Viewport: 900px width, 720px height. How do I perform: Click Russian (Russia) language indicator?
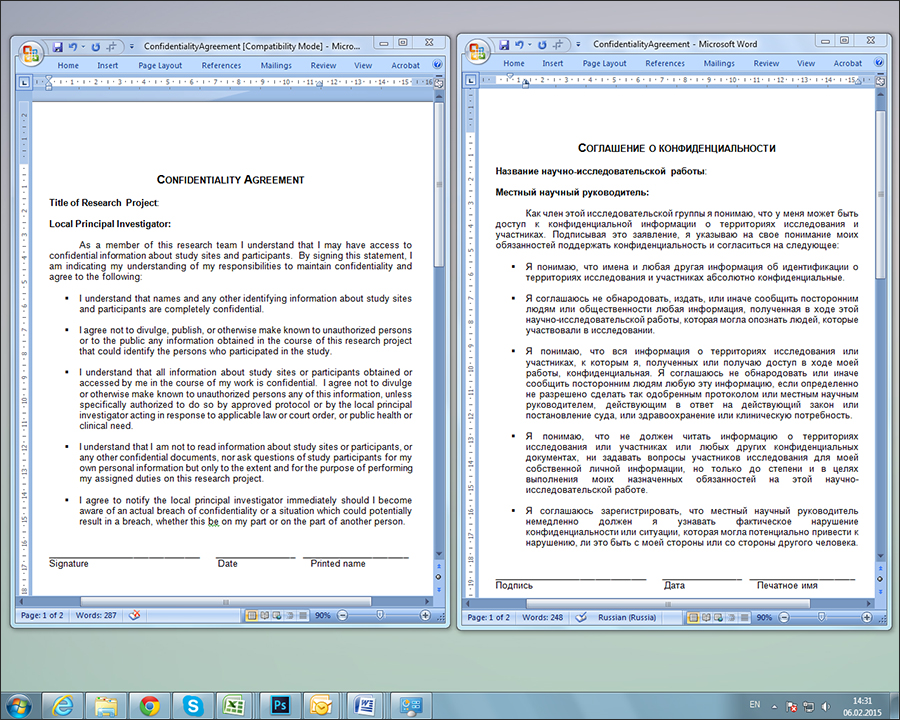click(x=627, y=618)
